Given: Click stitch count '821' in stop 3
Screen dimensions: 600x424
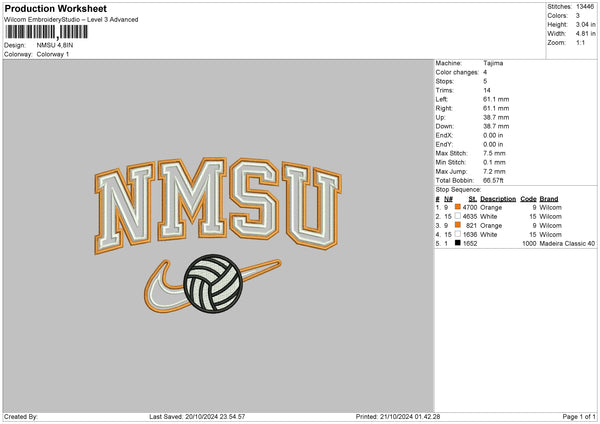Looking at the screenshot, I should point(471,225).
